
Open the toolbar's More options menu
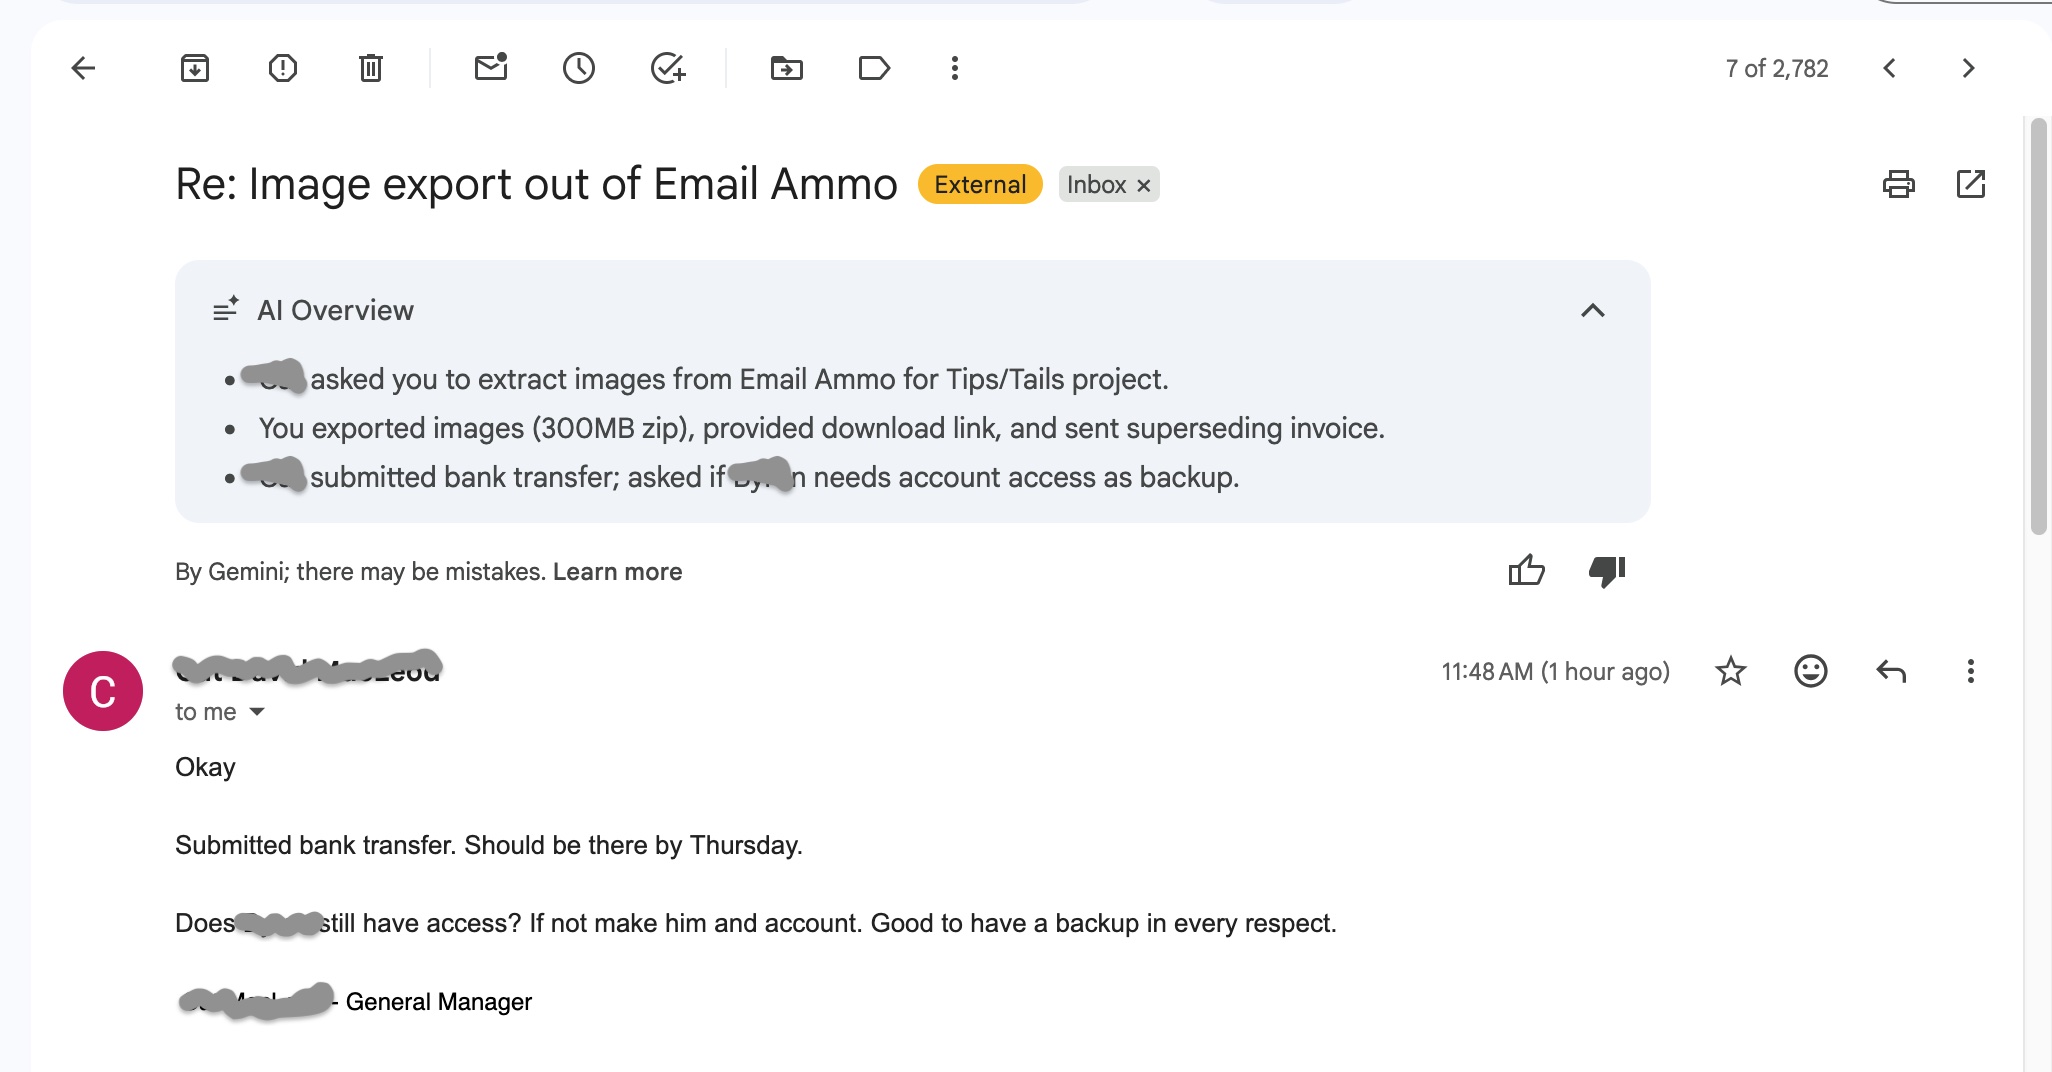(x=955, y=68)
